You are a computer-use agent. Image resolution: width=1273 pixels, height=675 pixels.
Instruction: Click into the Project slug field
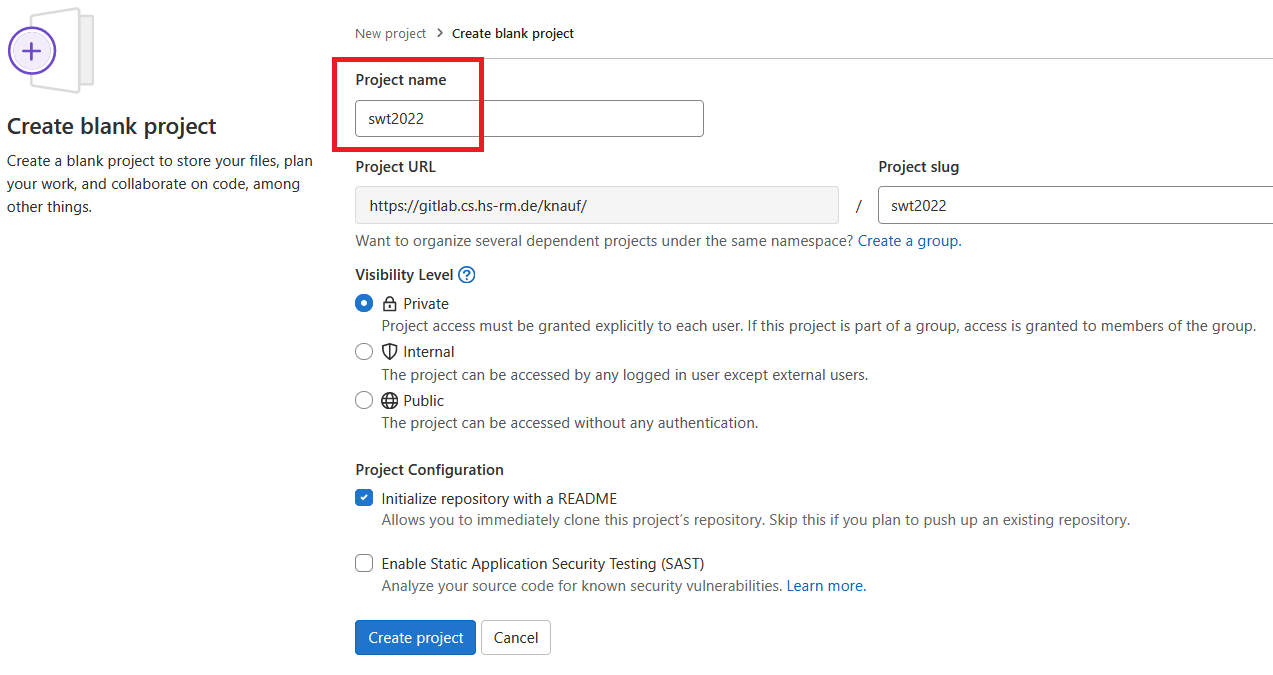click(x=1075, y=205)
